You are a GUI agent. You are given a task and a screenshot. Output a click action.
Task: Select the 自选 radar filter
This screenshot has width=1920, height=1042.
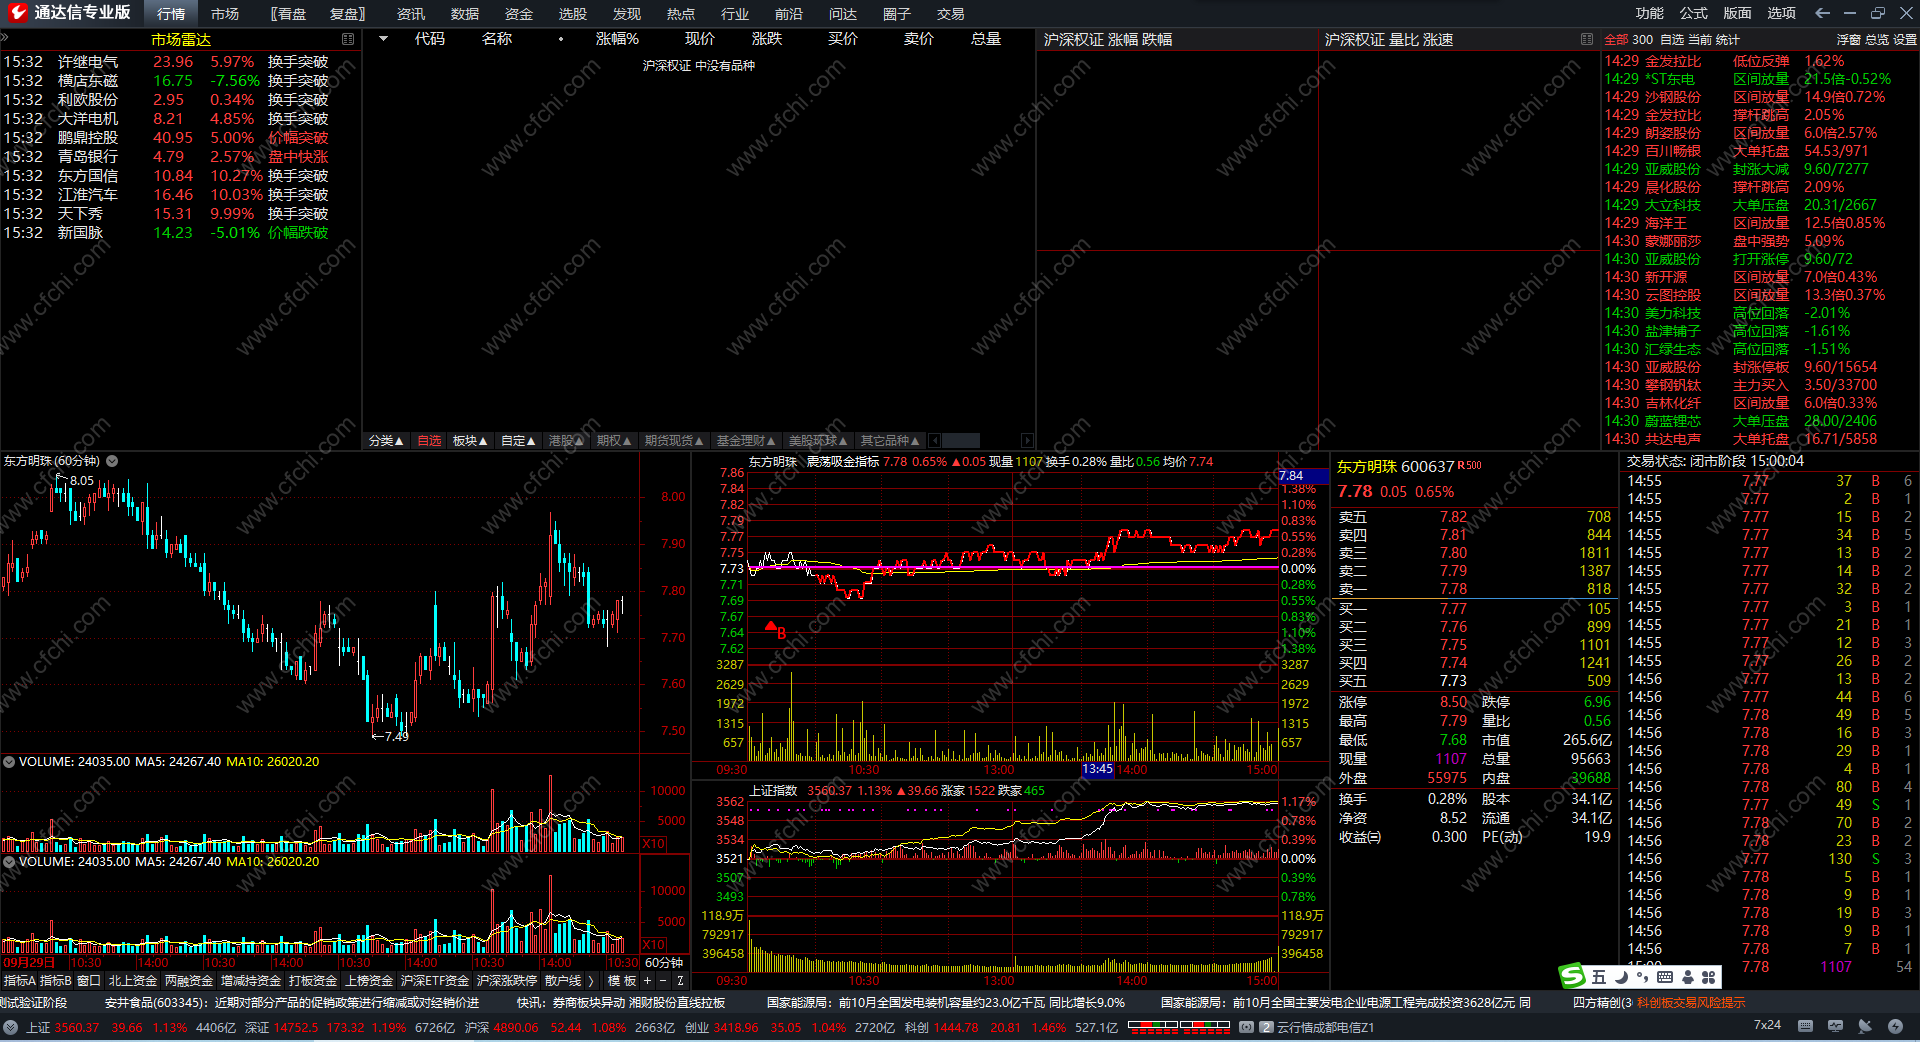[x=1672, y=40]
